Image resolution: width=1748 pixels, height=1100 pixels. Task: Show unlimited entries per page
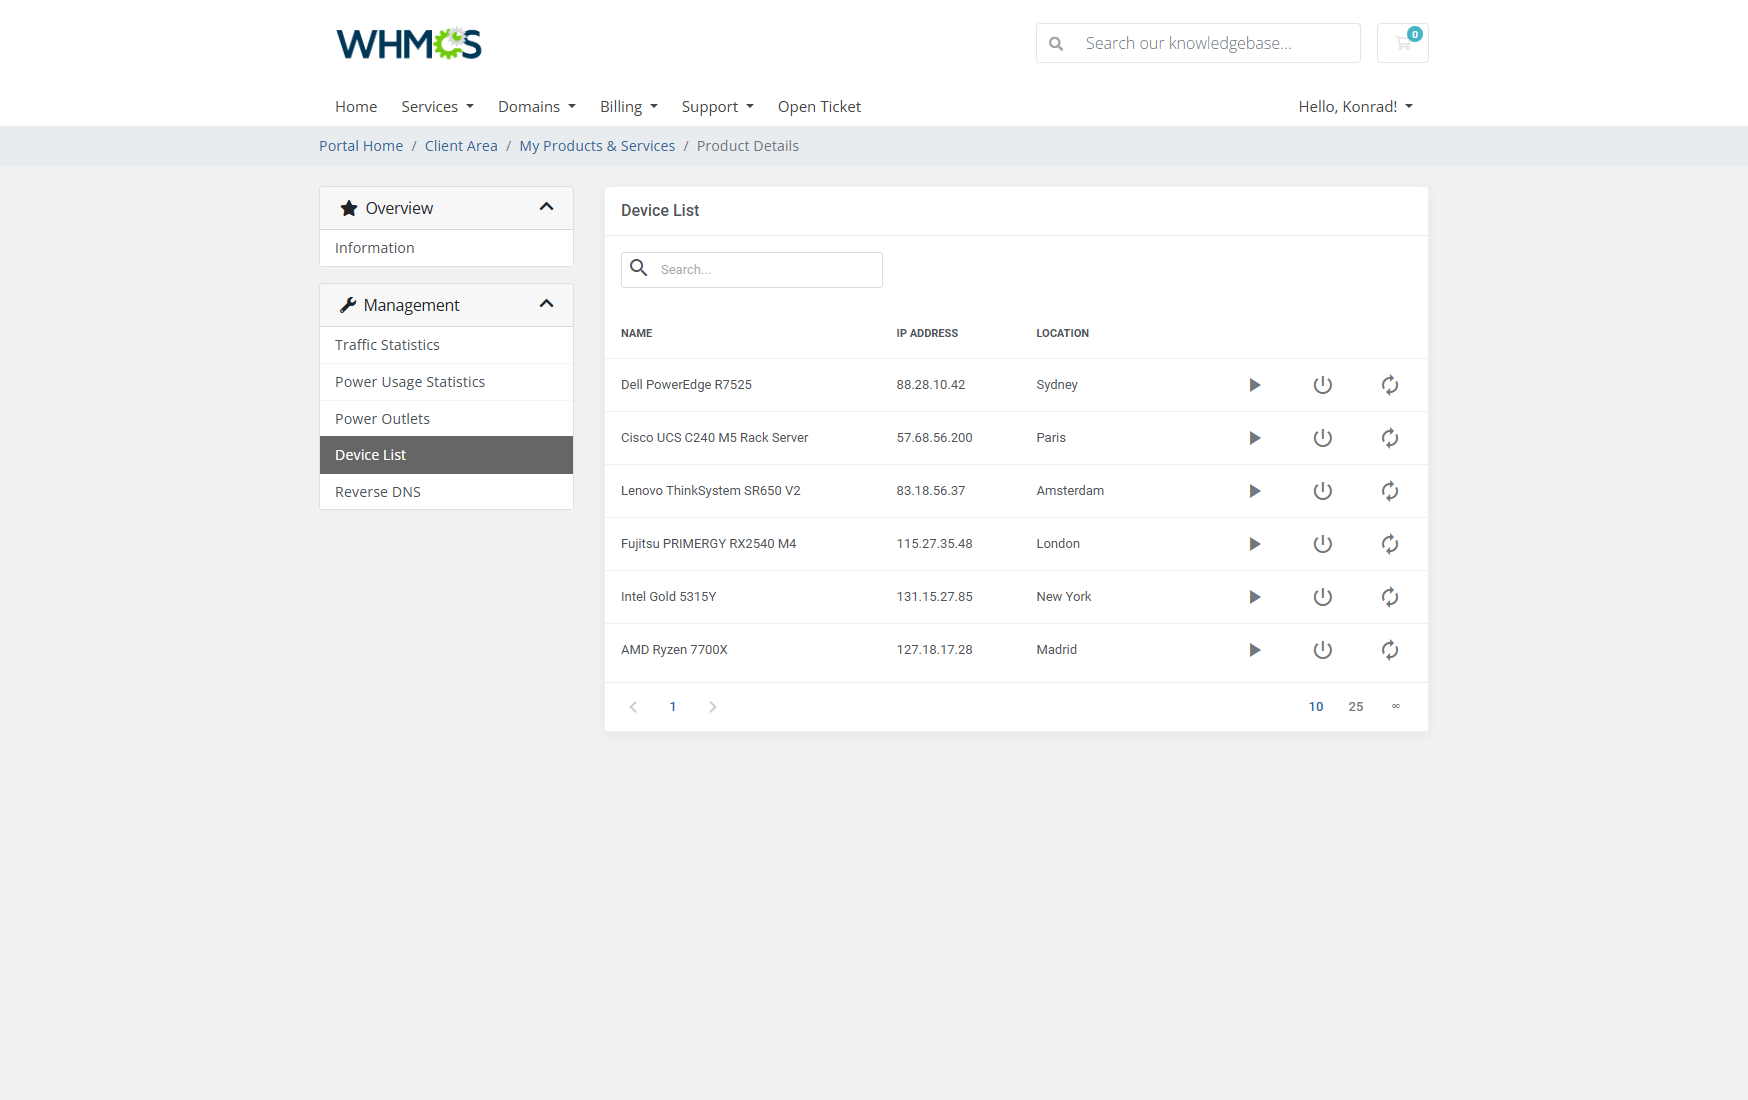[x=1396, y=707]
